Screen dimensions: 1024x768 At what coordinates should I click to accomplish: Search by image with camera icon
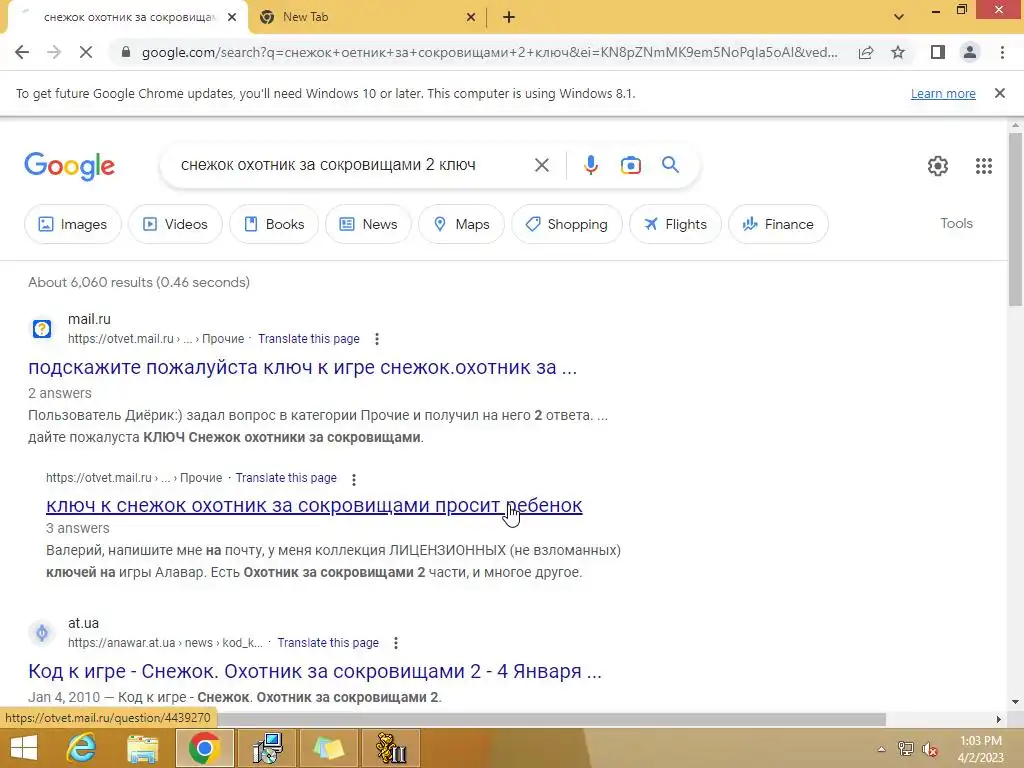pos(630,165)
